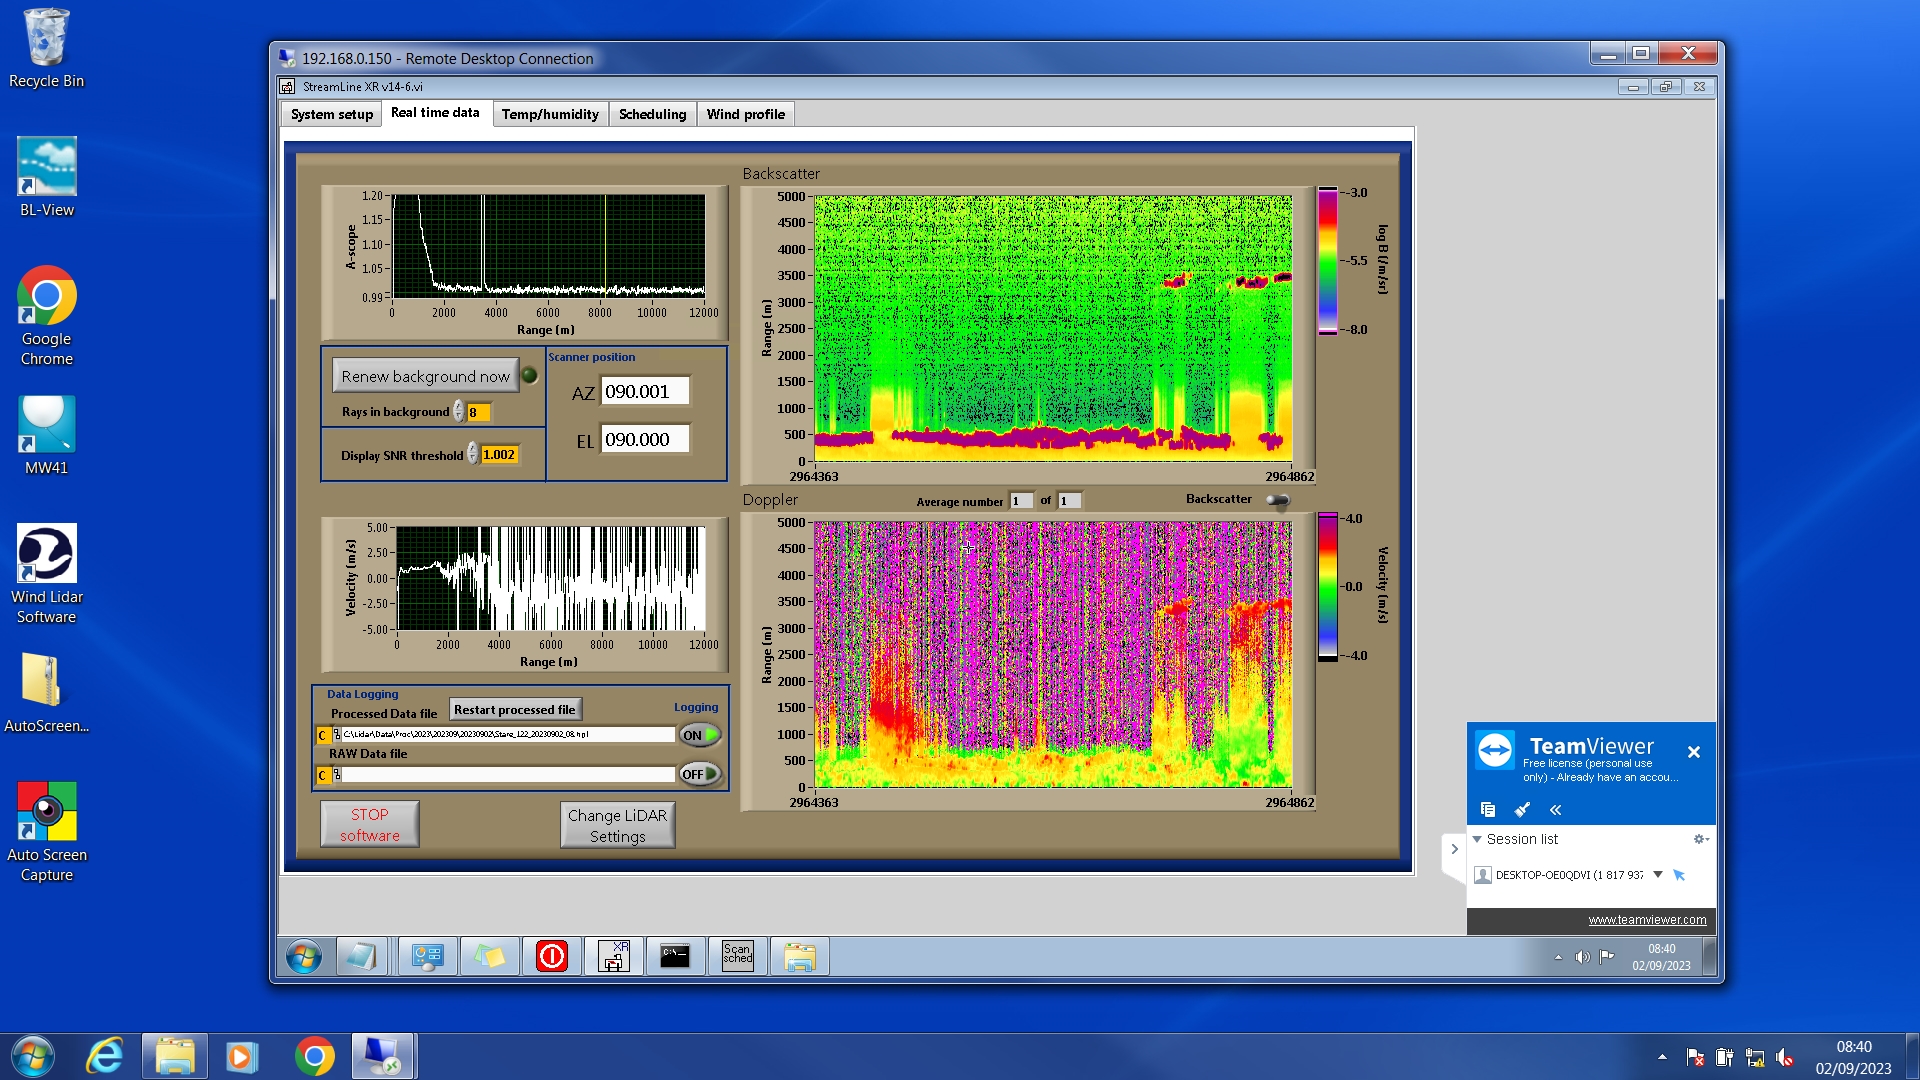
Task: Toggle Processed Data file logging ON switch
Action: tap(699, 735)
